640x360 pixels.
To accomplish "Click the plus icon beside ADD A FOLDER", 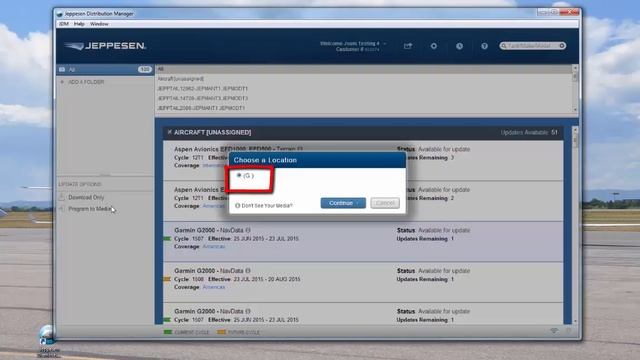I will 62,82.
